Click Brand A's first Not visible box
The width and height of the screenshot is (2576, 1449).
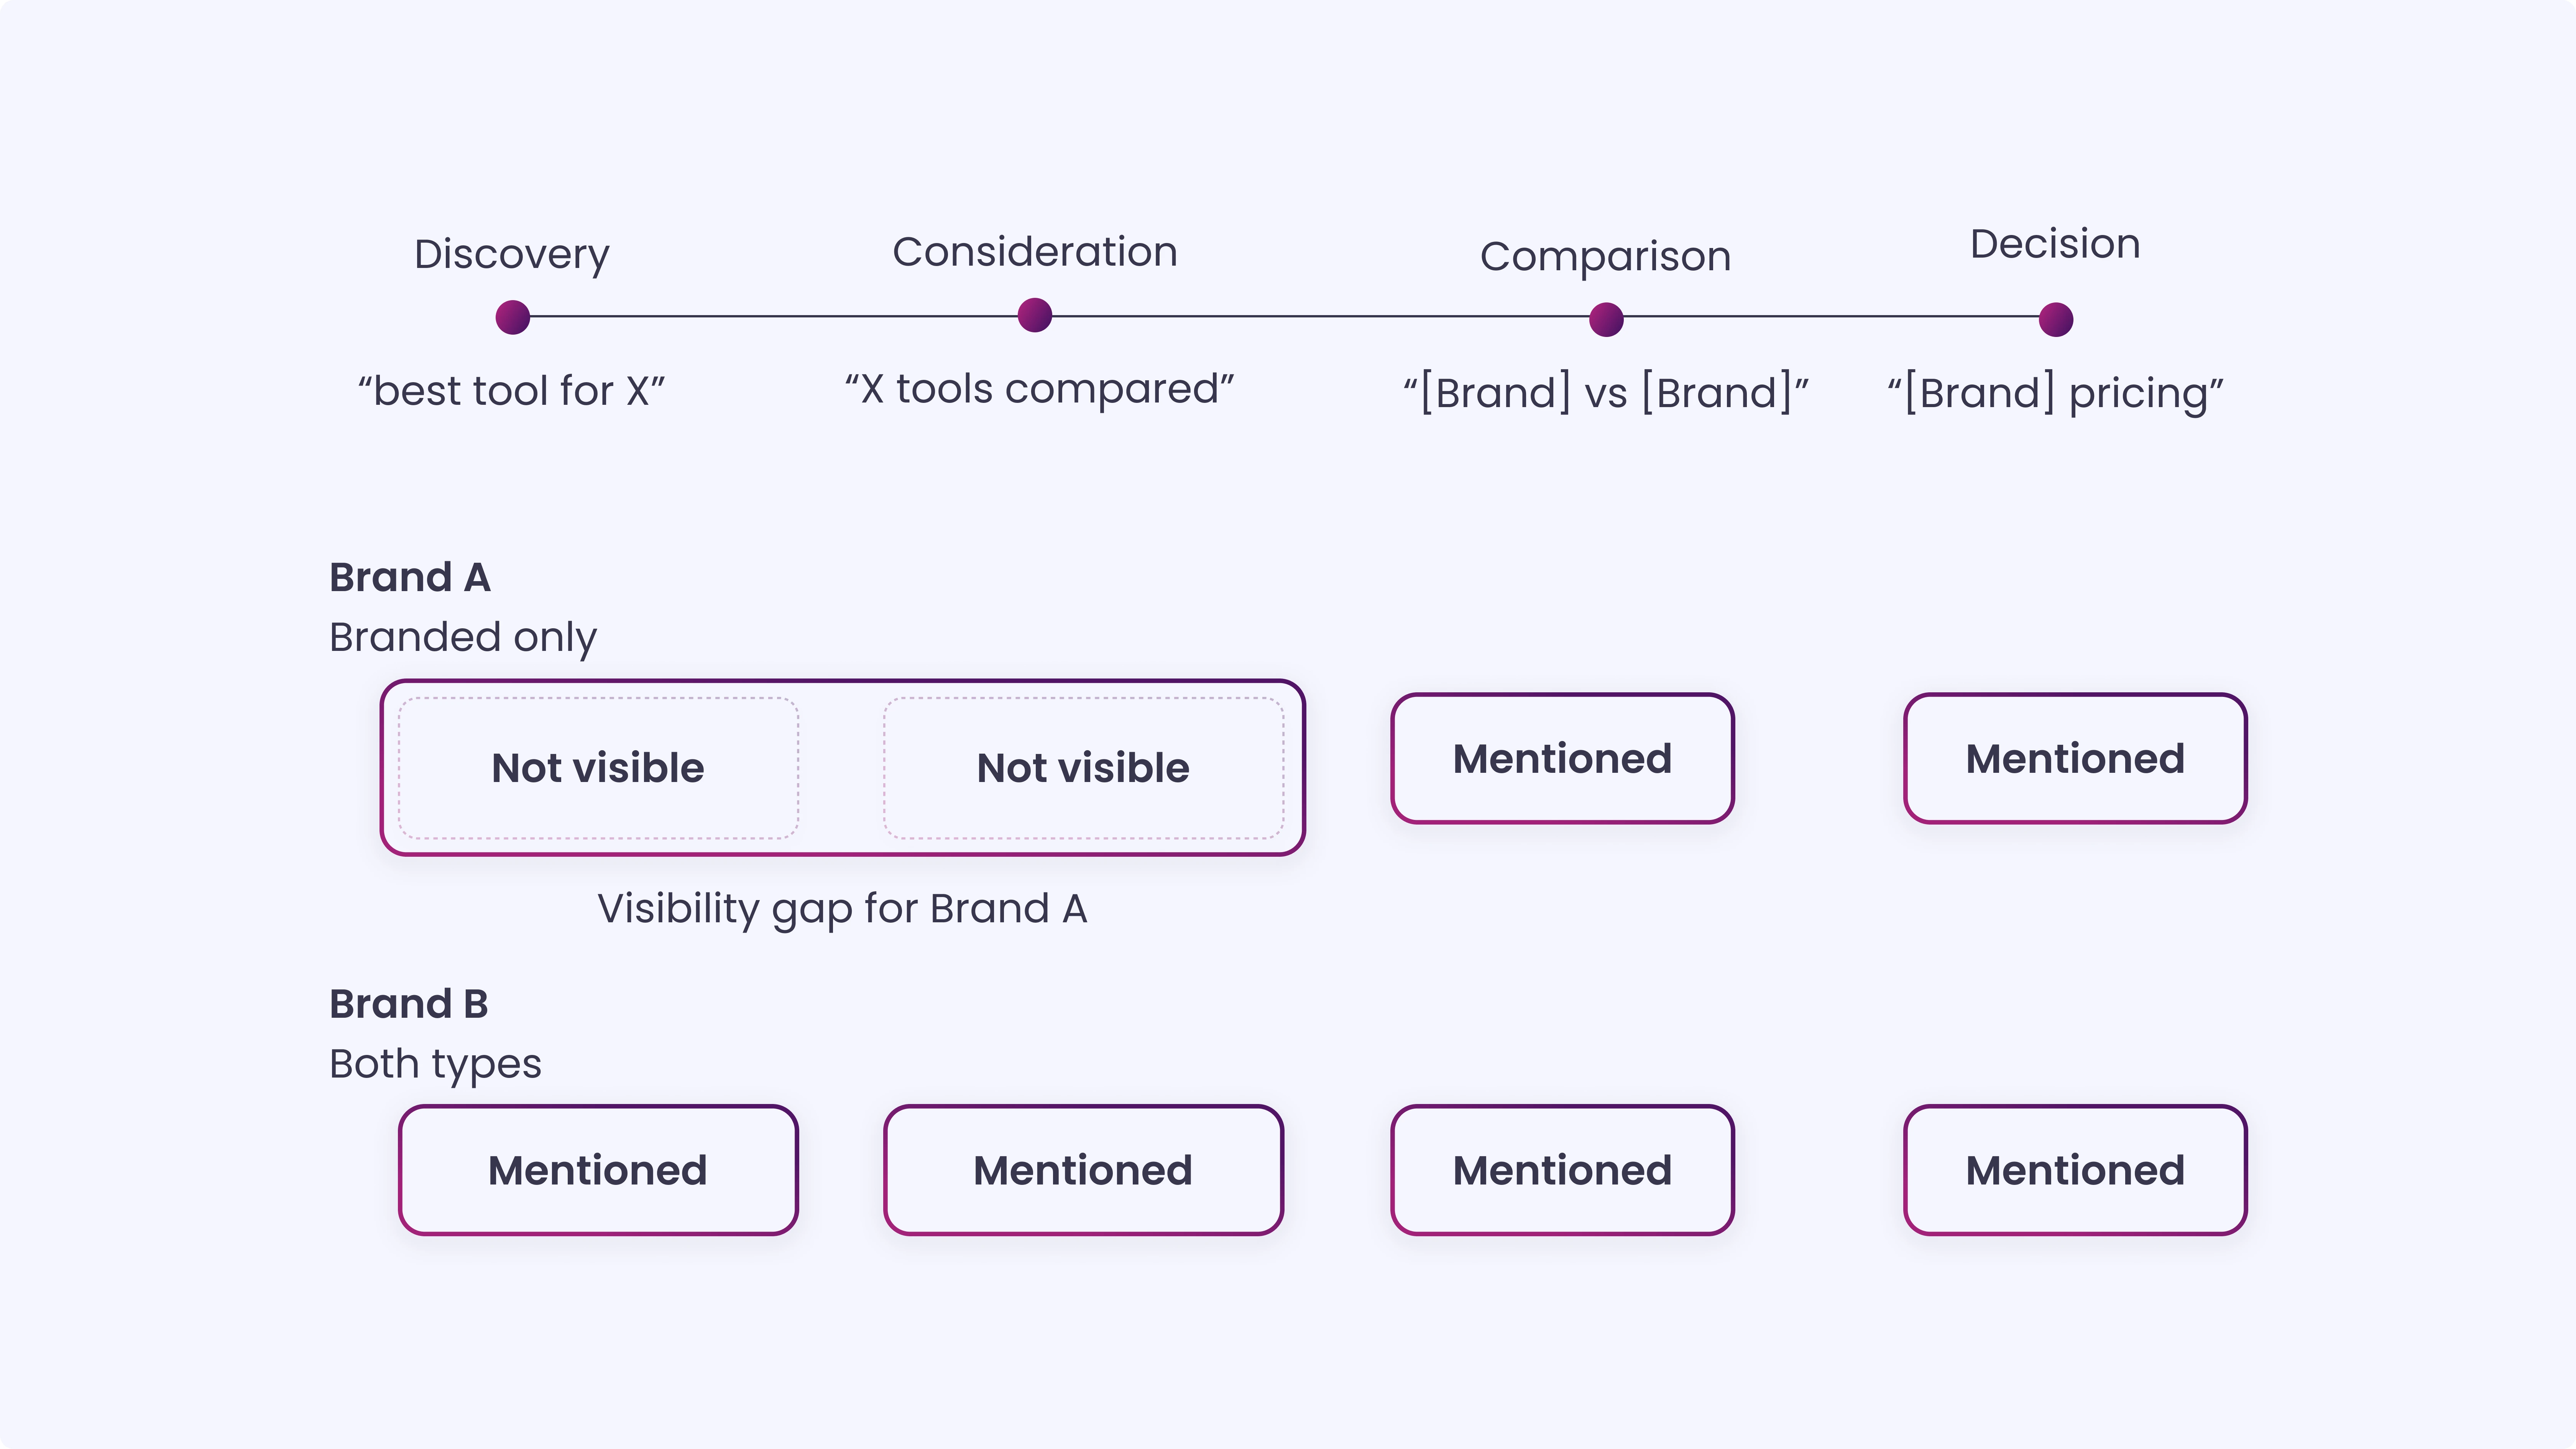598,768
